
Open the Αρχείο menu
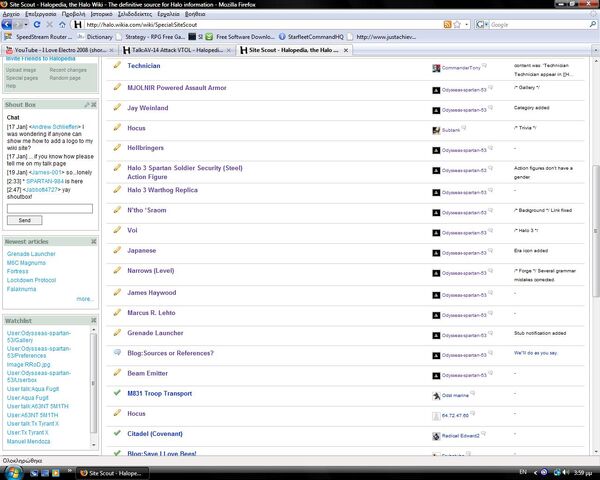pyautogui.click(x=11, y=14)
